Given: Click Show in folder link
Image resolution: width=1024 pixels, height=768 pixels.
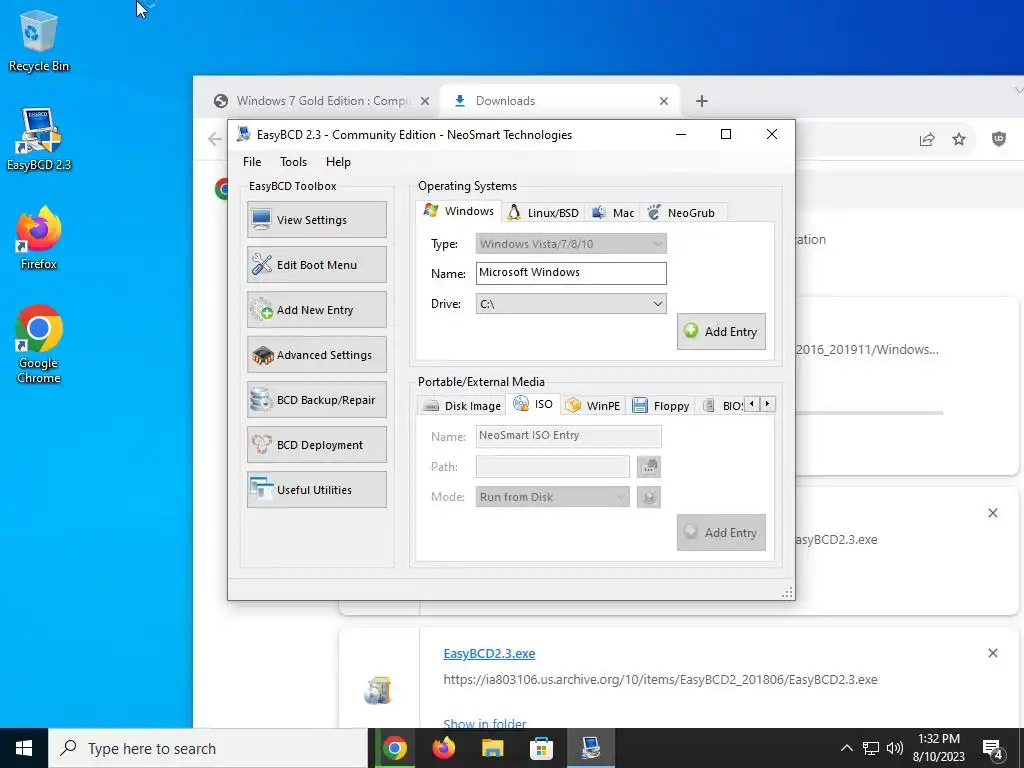Looking at the screenshot, I should (485, 723).
